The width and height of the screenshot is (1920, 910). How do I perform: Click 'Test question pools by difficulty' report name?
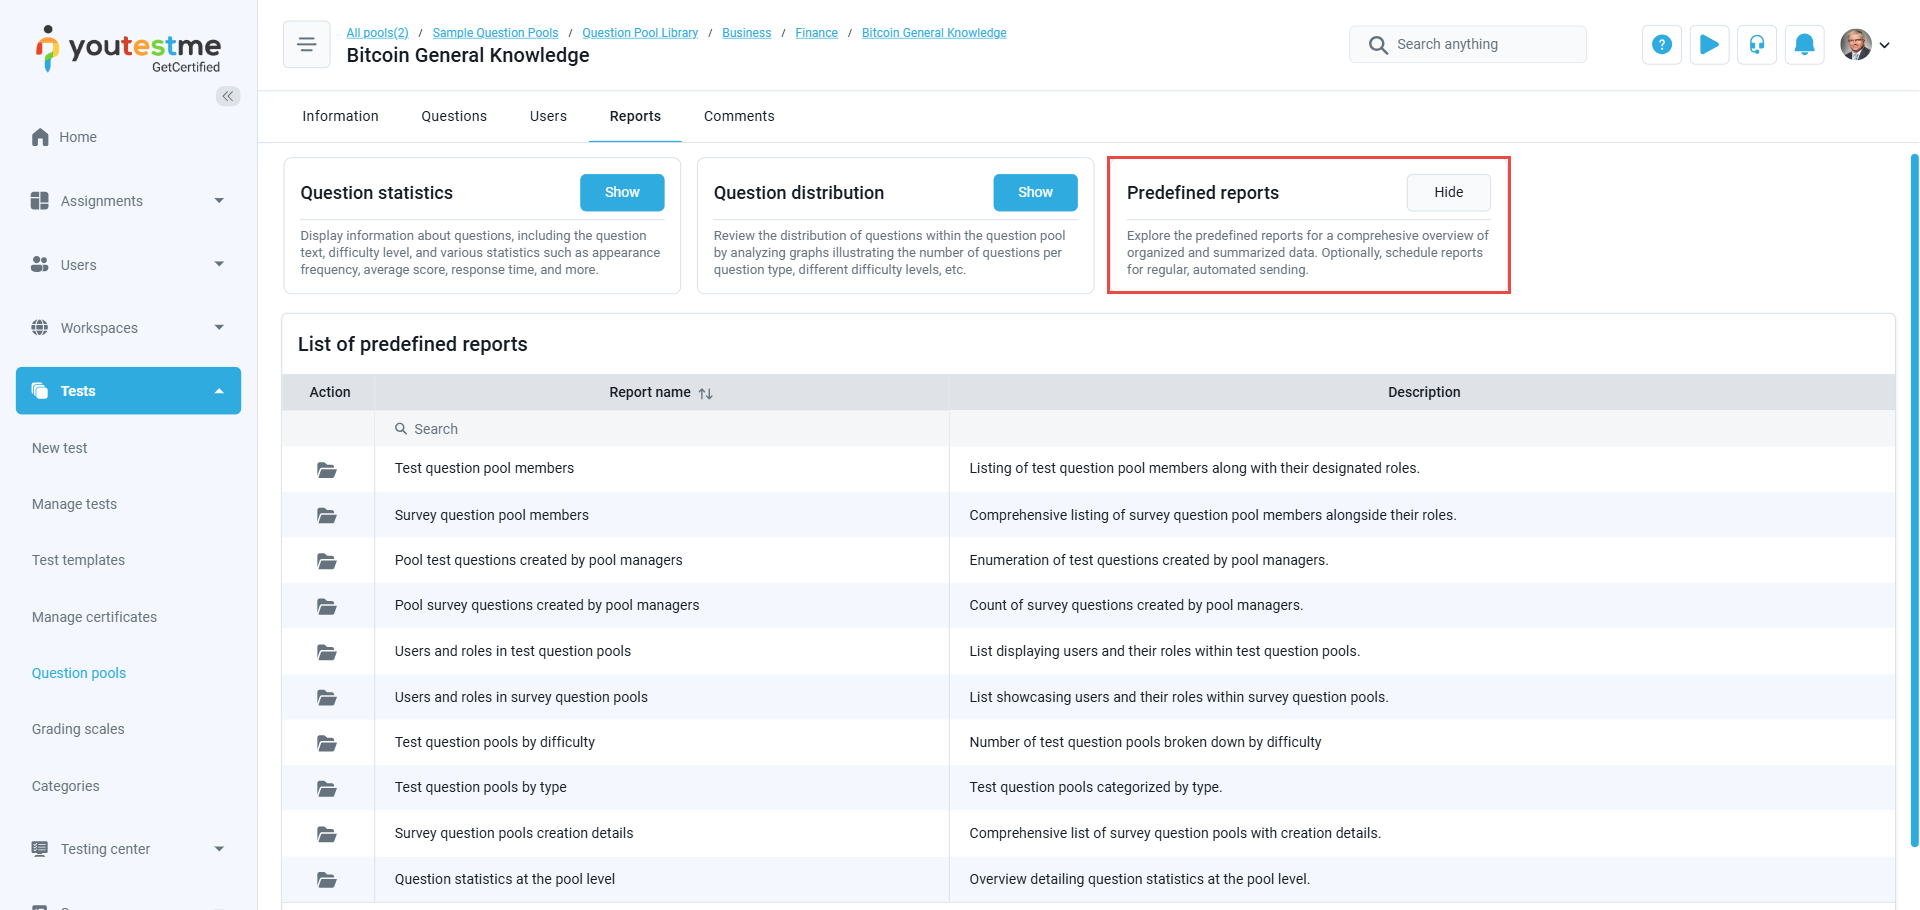click(494, 742)
